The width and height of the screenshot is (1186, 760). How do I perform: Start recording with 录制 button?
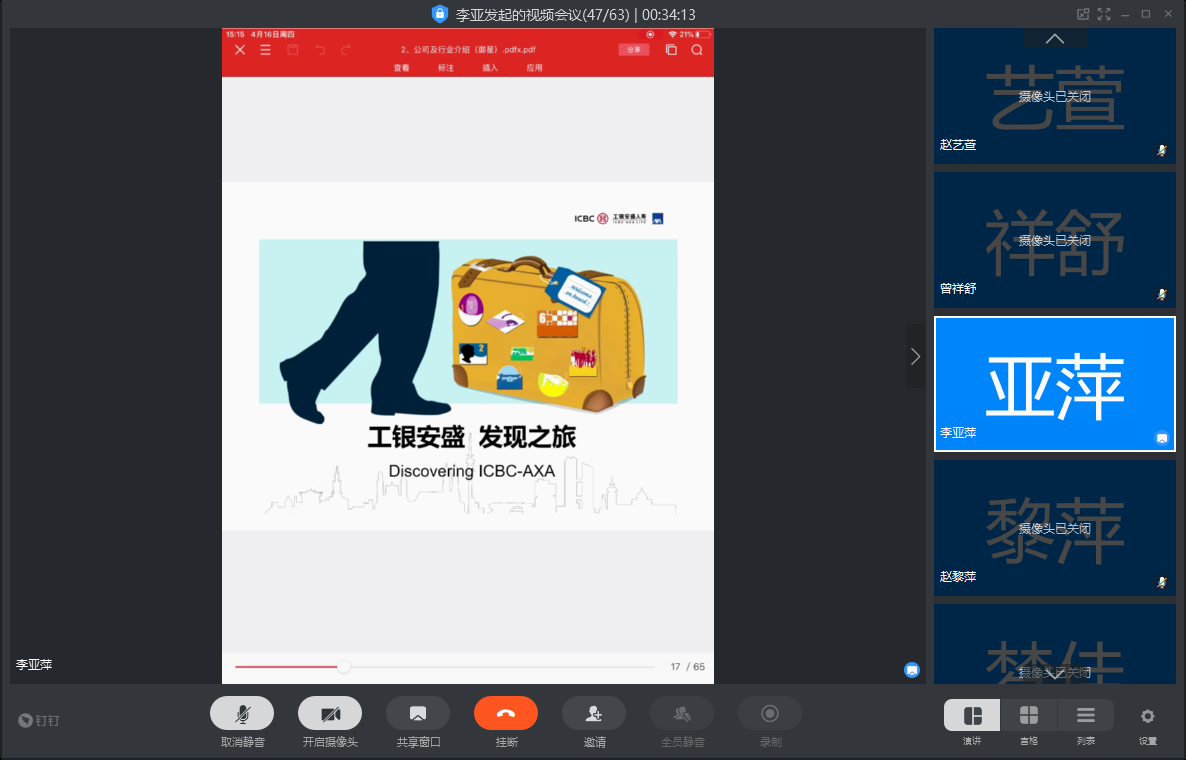(x=770, y=713)
